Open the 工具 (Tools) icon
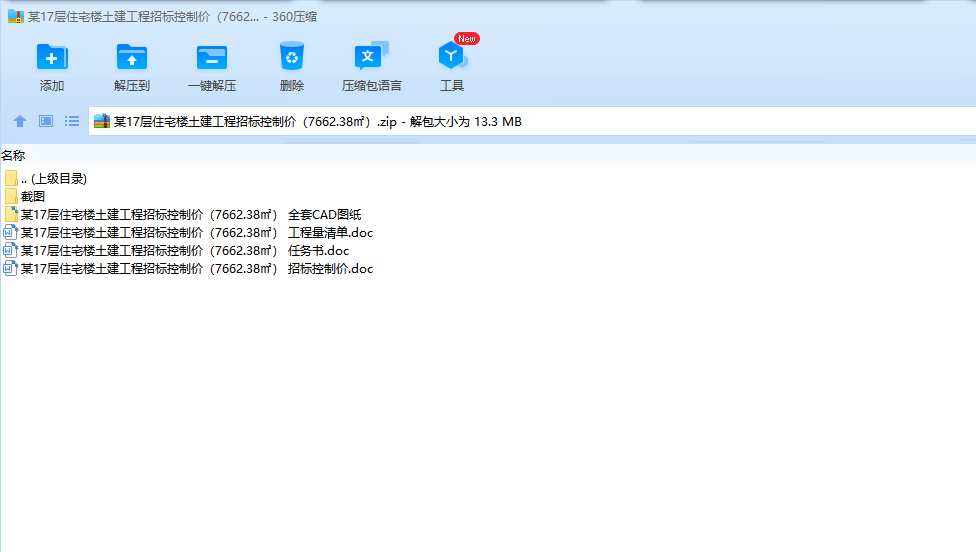 point(452,57)
